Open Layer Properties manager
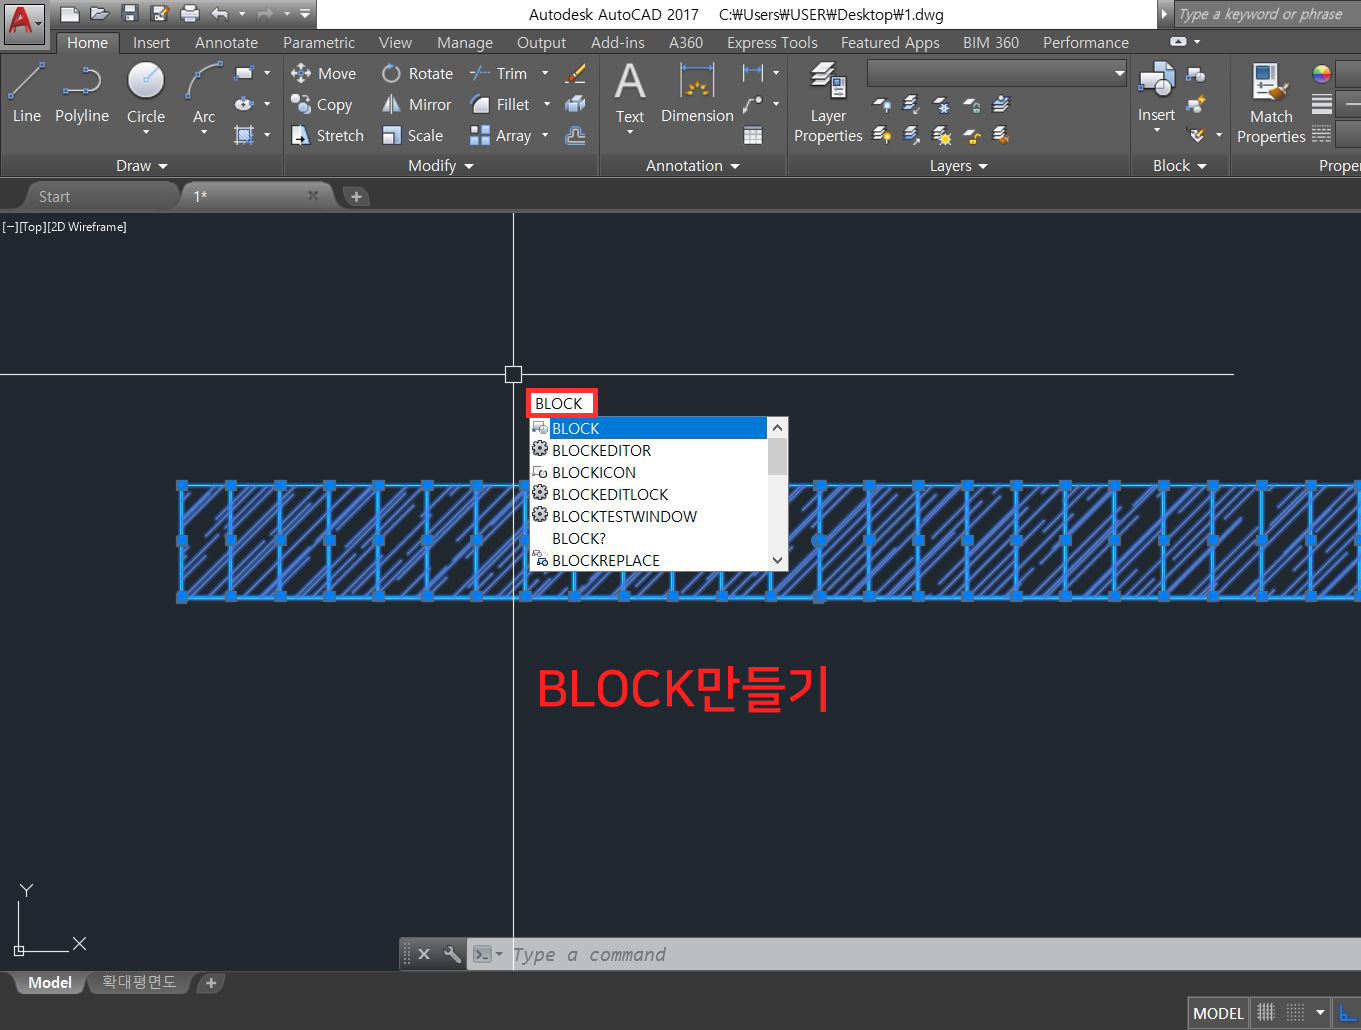Screen dimensions: 1361x1030 pyautogui.click(x=828, y=102)
